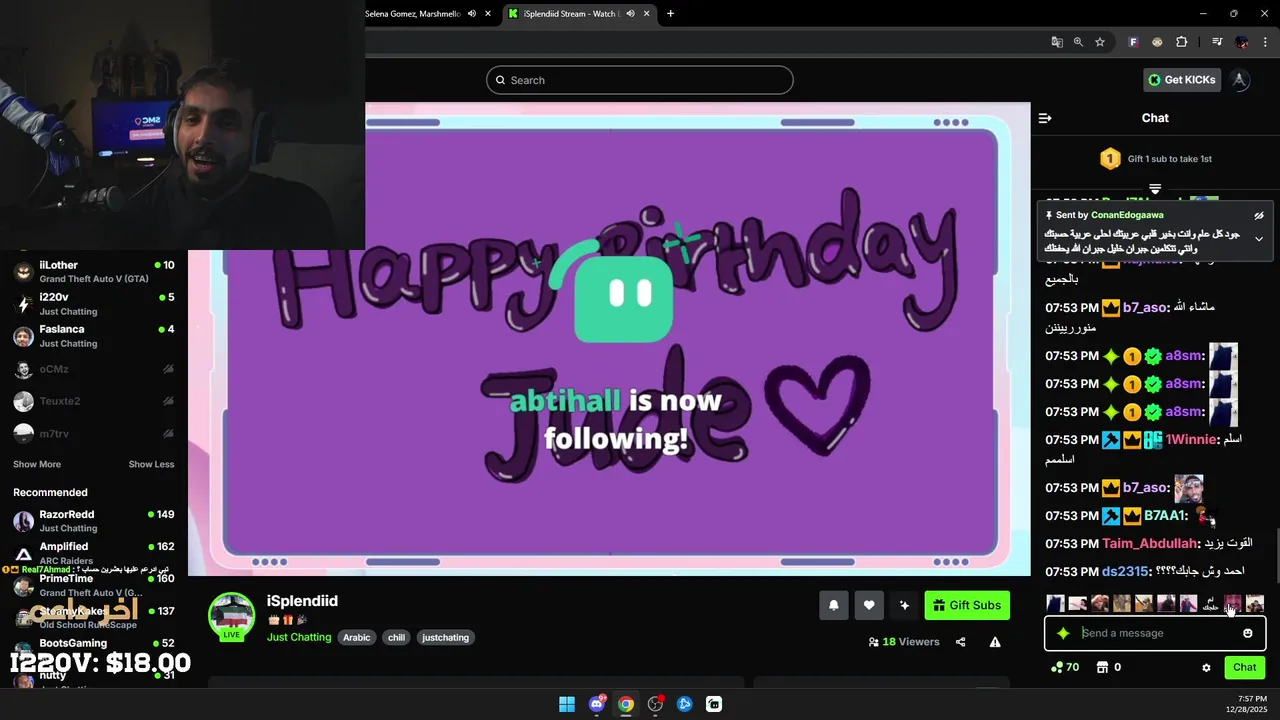Follow iSplendiid with the heart button
This screenshot has width=1280, height=720.
point(869,605)
